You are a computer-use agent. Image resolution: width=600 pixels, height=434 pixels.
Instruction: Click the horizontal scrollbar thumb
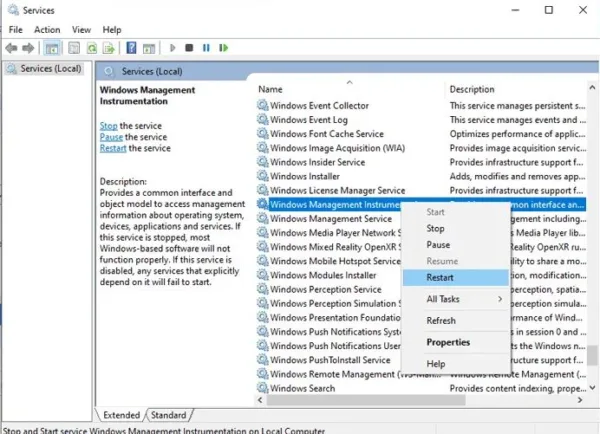(x=366, y=400)
